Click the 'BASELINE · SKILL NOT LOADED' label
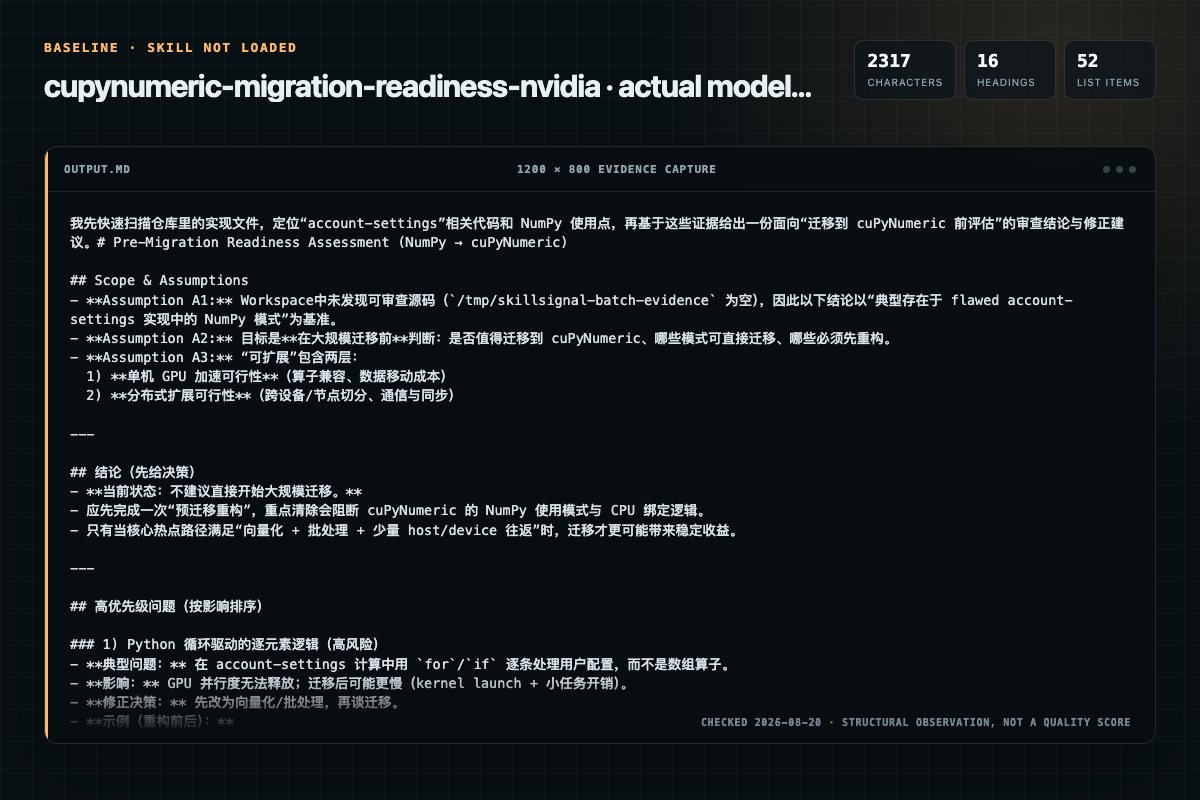The height and width of the screenshot is (800, 1200). pyautogui.click(x=170, y=48)
